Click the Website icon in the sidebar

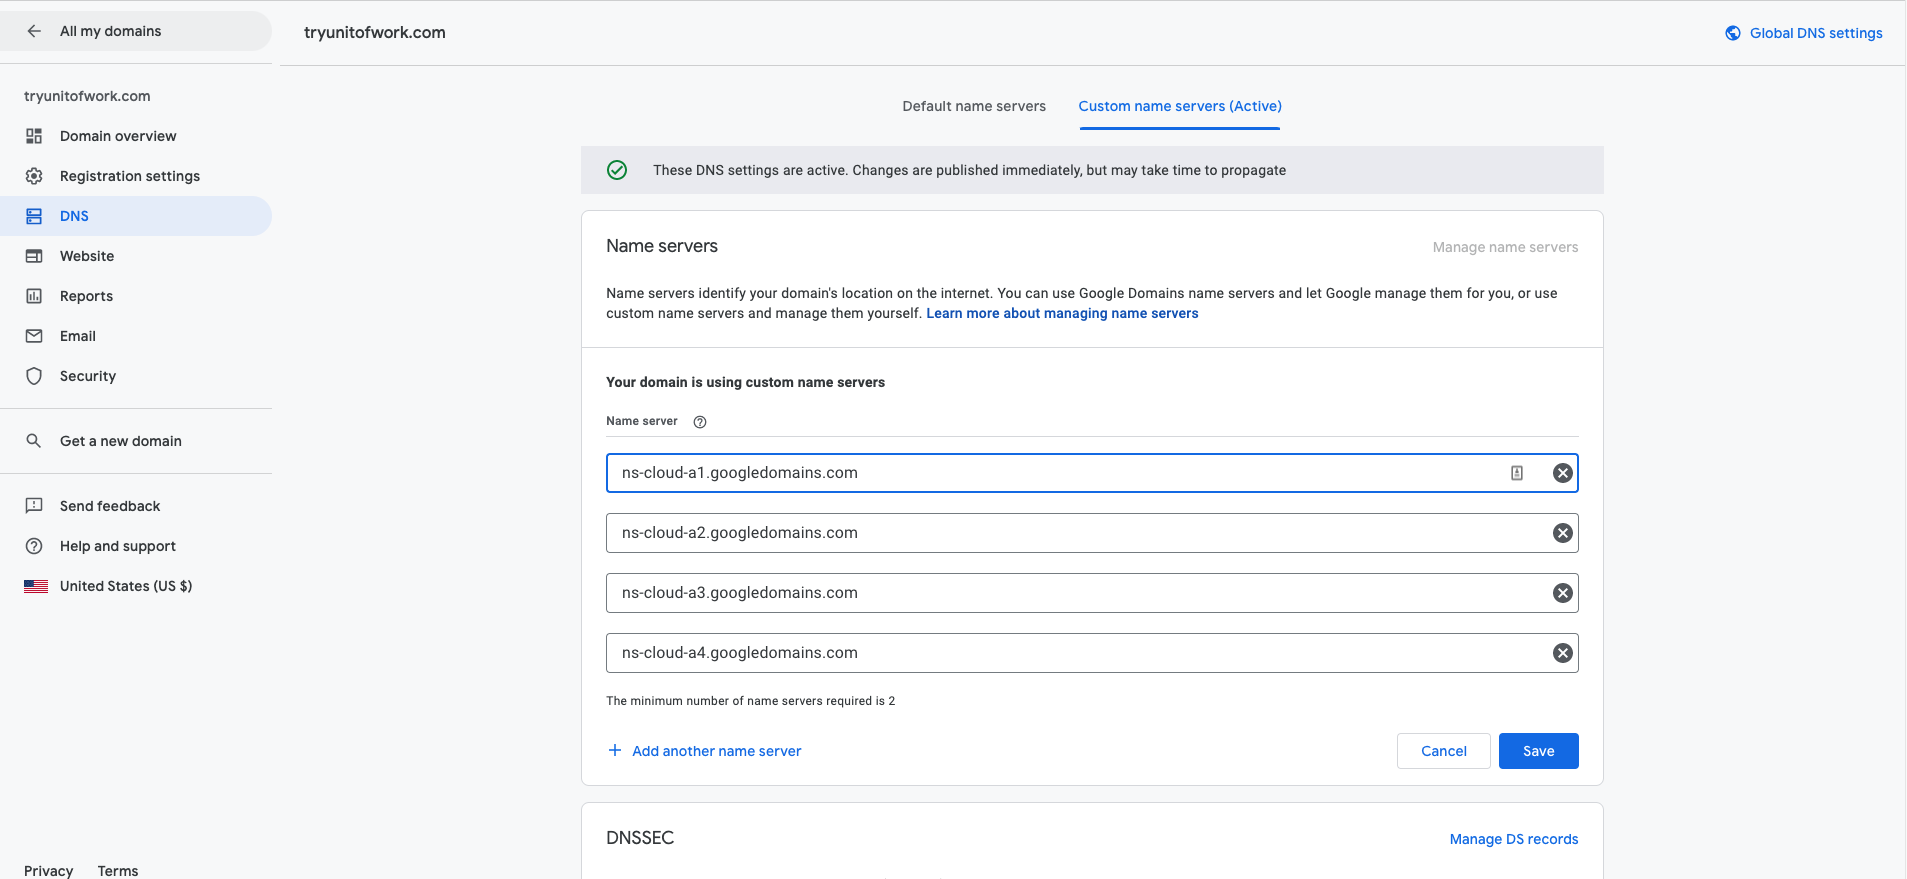(34, 256)
